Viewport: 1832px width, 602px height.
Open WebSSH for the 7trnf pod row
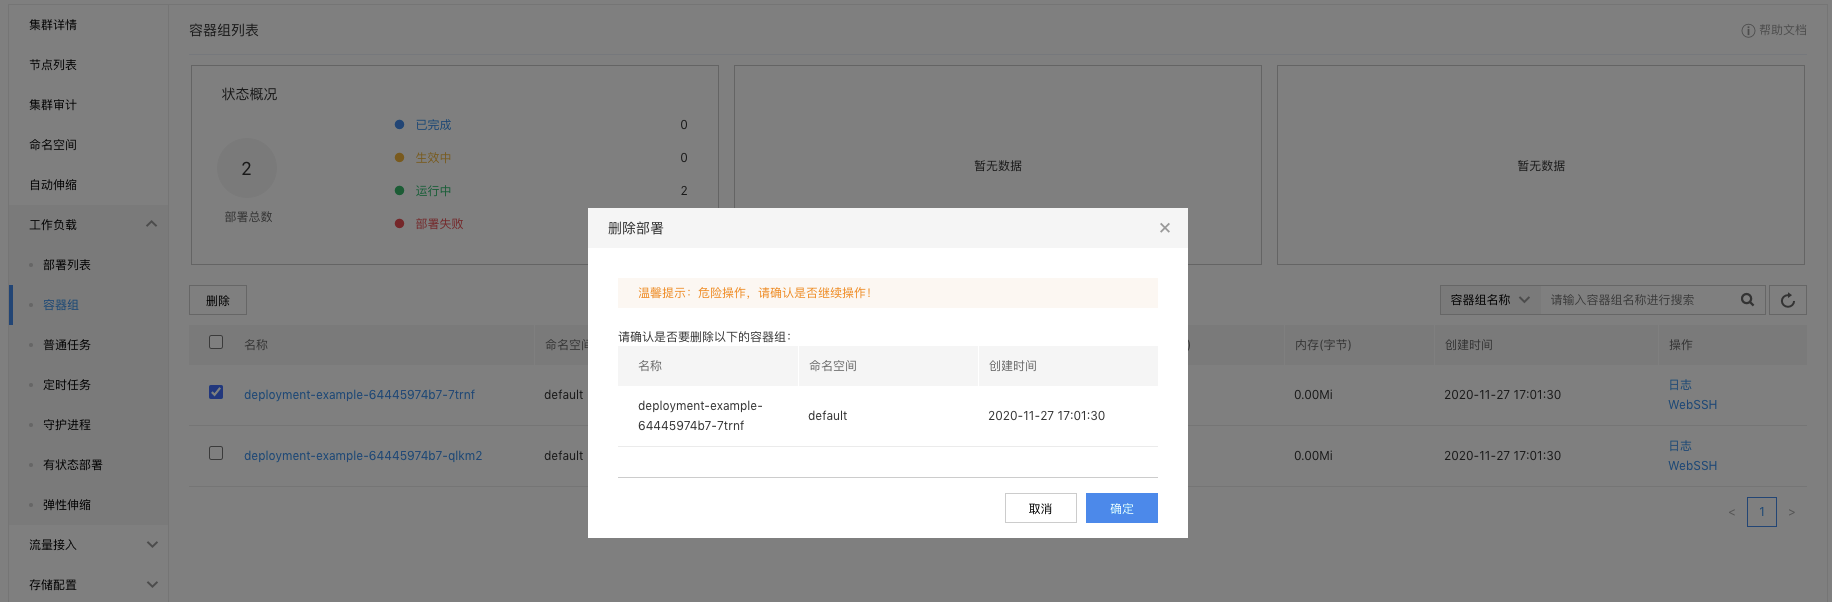click(x=1692, y=405)
